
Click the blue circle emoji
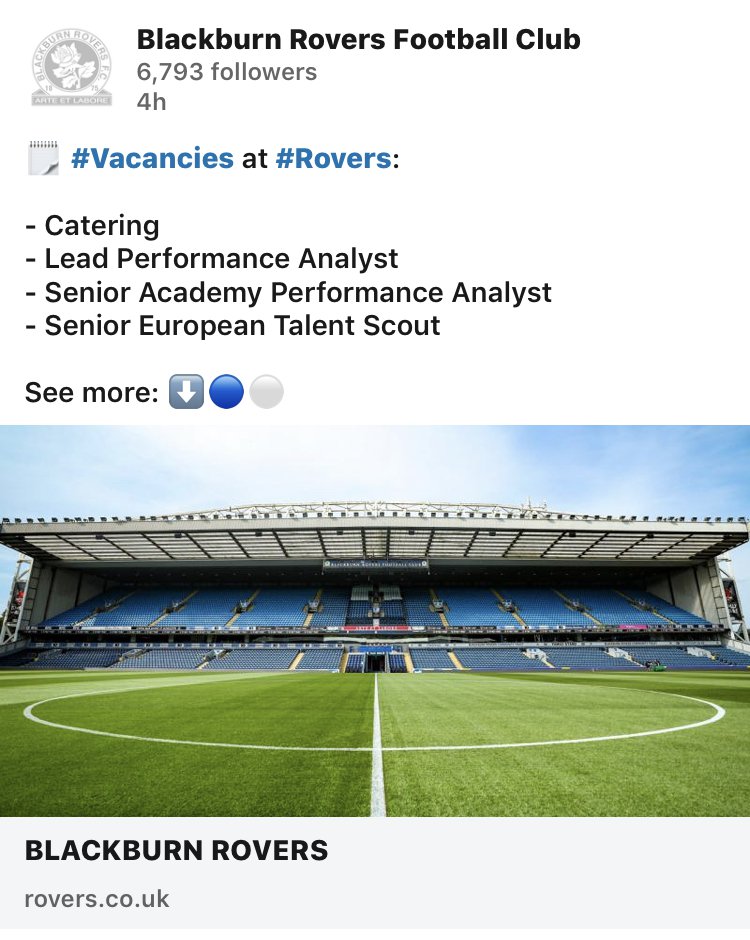click(226, 393)
